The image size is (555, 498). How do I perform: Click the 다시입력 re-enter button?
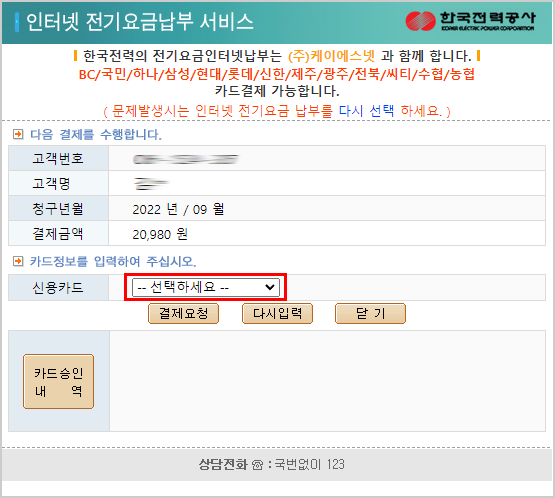tap(277, 313)
